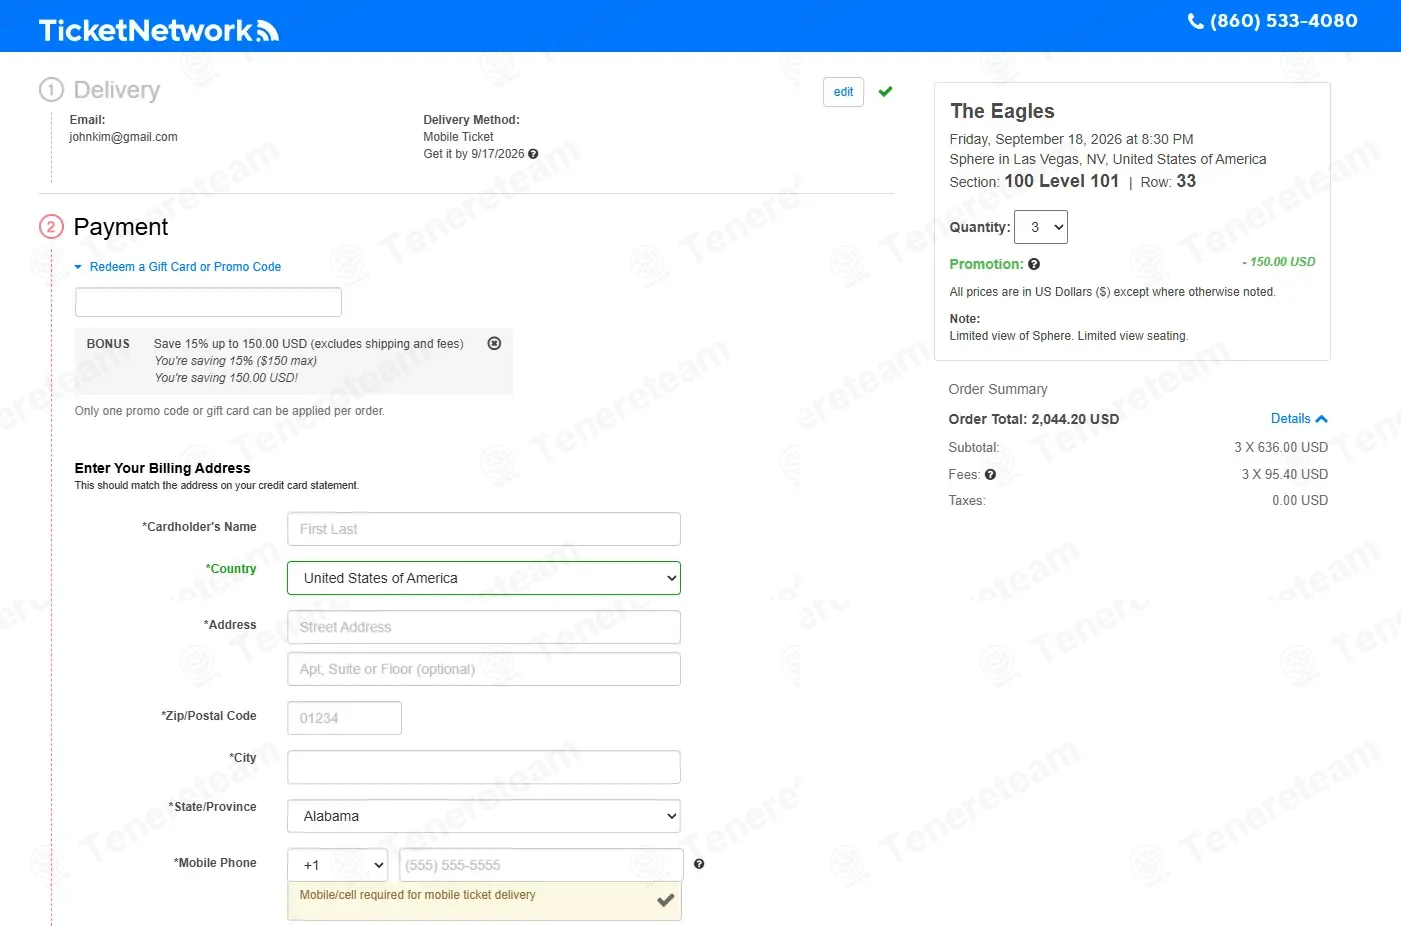Click the gift card or promo code field
This screenshot has width=1401, height=926.
[x=208, y=302]
